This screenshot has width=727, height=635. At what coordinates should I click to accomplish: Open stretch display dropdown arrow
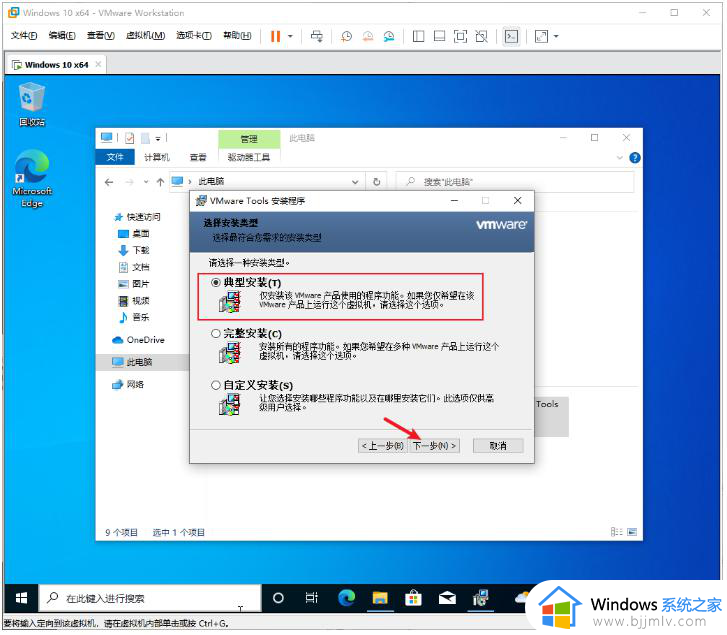click(556, 36)
